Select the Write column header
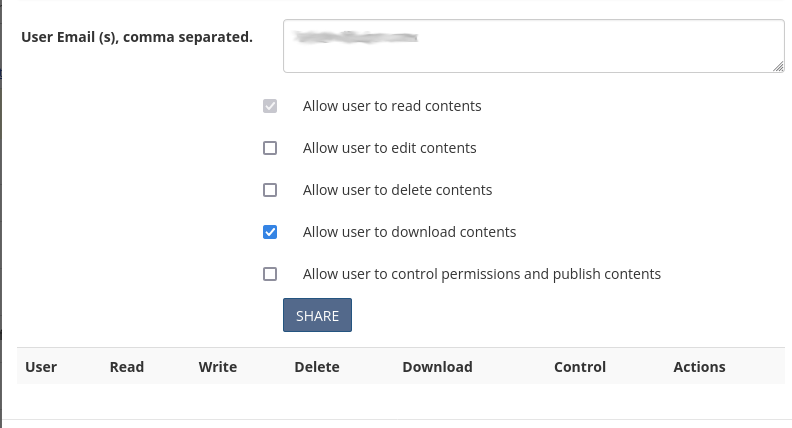The width and height of the screenshot is (792, 428). point(218,367)
